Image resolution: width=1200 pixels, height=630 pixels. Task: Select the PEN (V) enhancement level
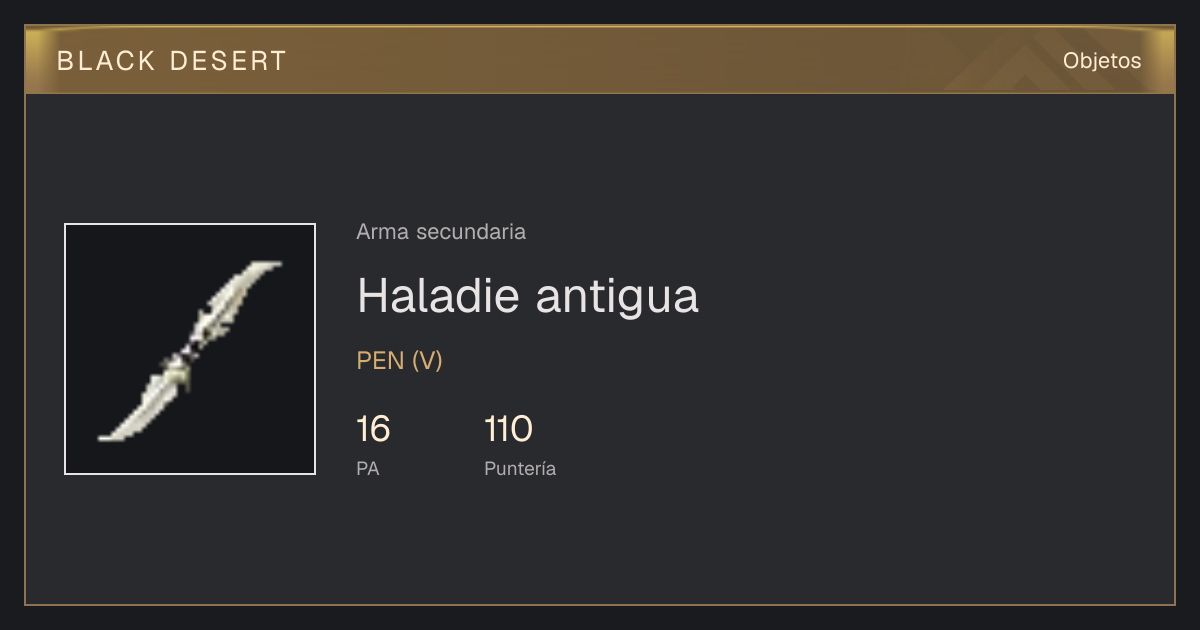pos(400,361)
